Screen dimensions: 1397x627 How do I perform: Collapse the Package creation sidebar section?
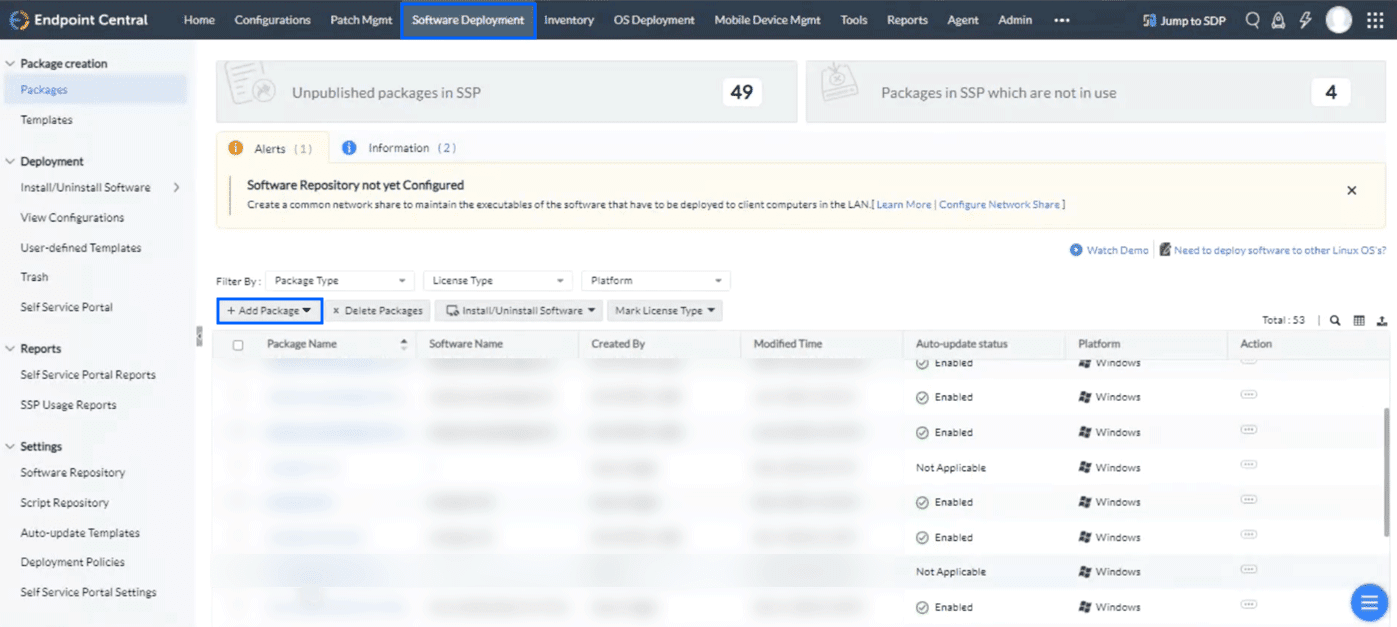10,64
